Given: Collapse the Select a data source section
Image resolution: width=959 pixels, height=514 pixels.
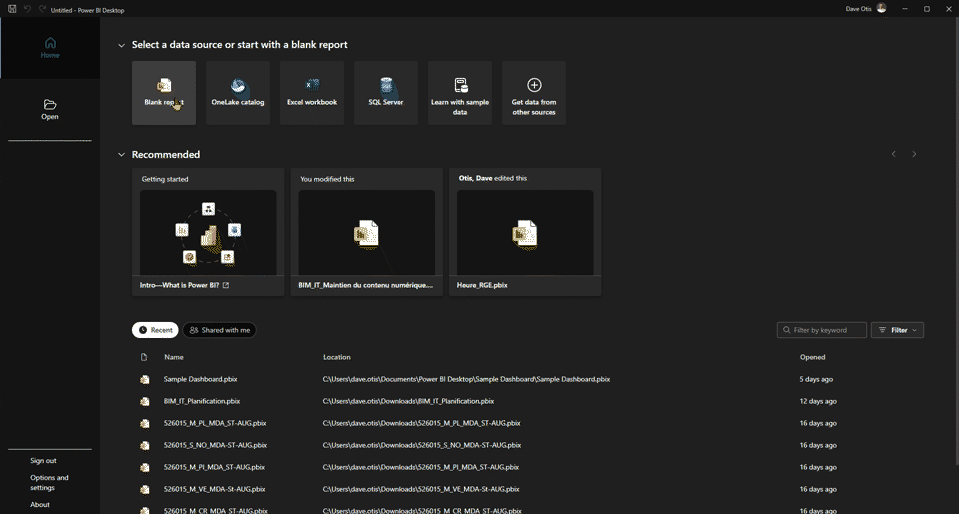Looking at the screenshot, I should click(x=121, y=45).
